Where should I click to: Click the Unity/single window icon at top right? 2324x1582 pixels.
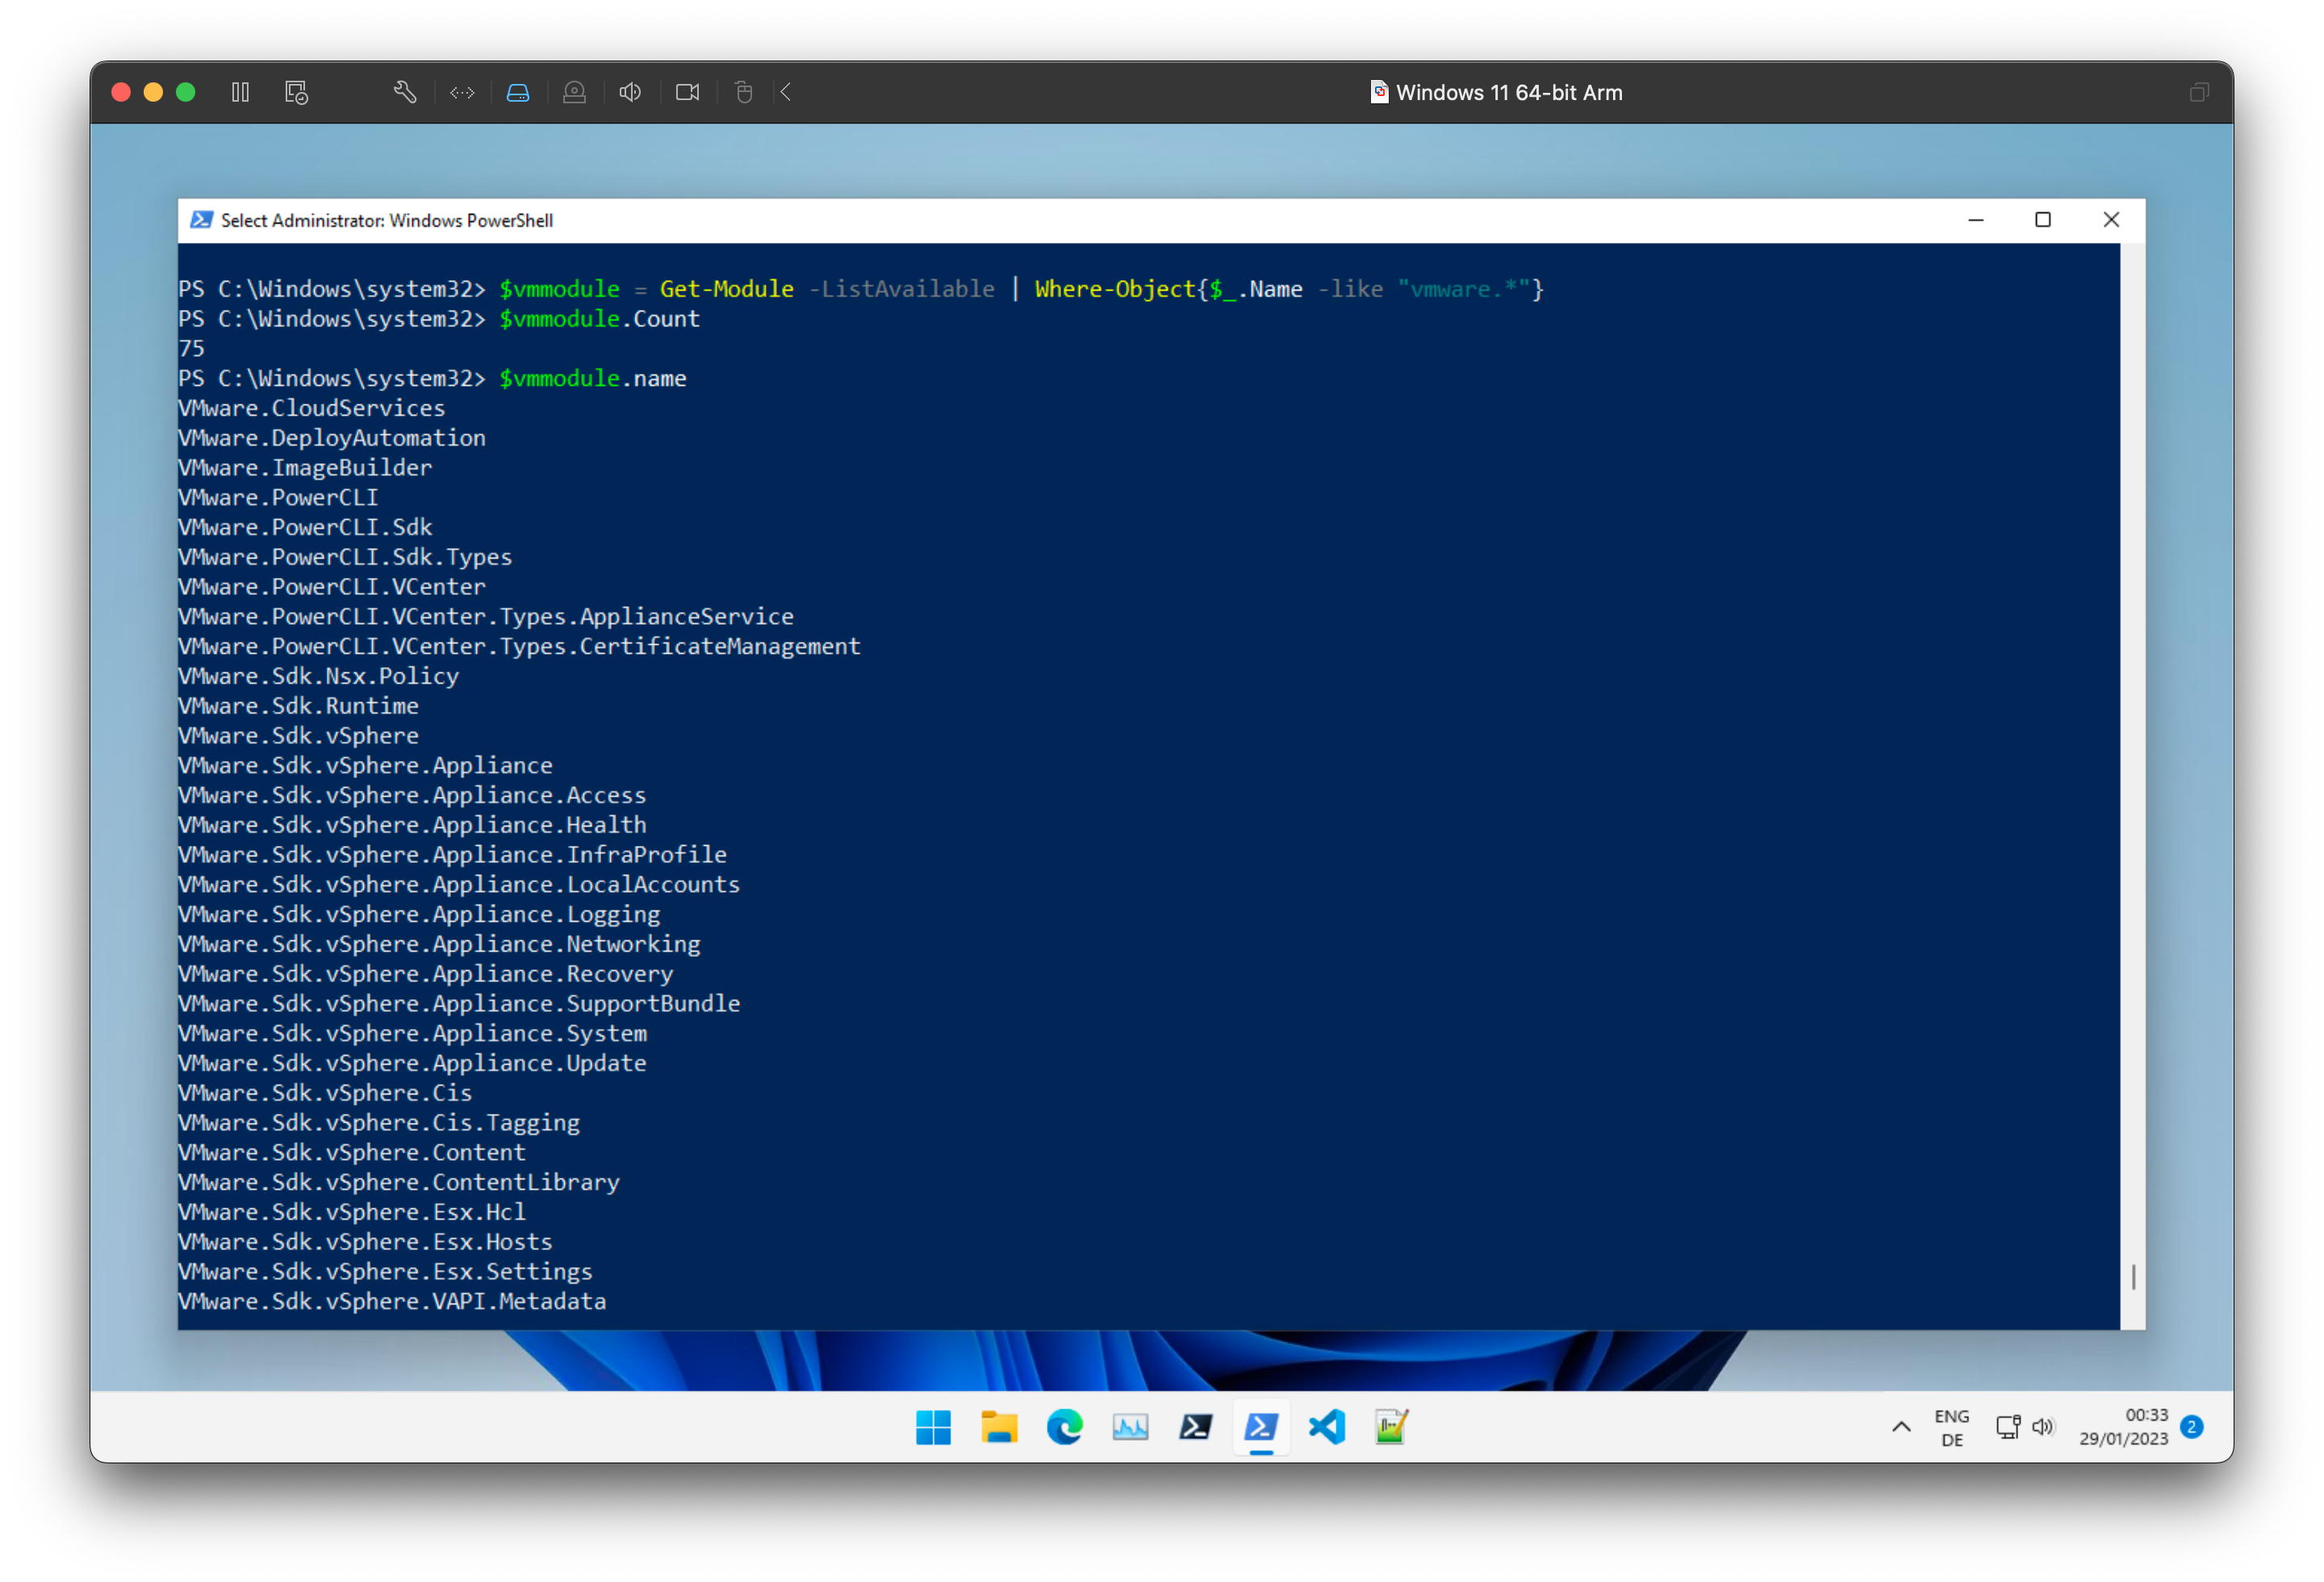click(2198, 92)
